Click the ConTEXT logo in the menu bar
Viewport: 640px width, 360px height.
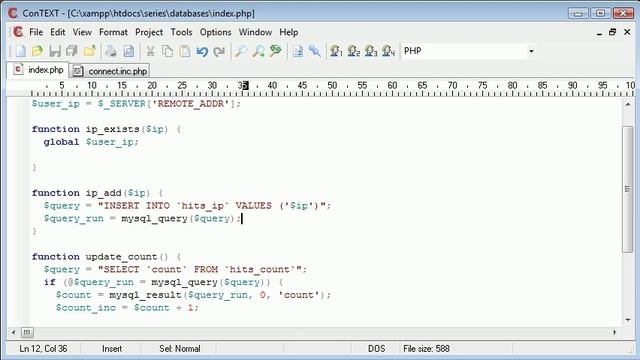(x=18, y=32)
